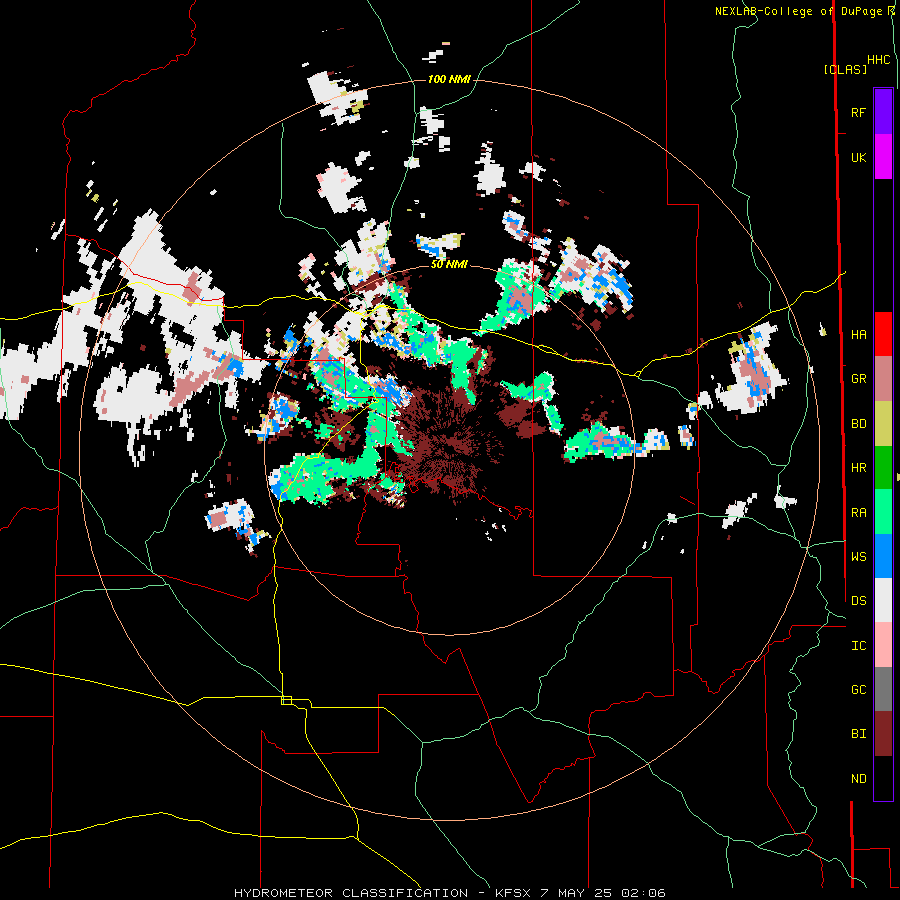Click the HYDROMETEOR CLASSIFICATION title text

coord(351,893)
